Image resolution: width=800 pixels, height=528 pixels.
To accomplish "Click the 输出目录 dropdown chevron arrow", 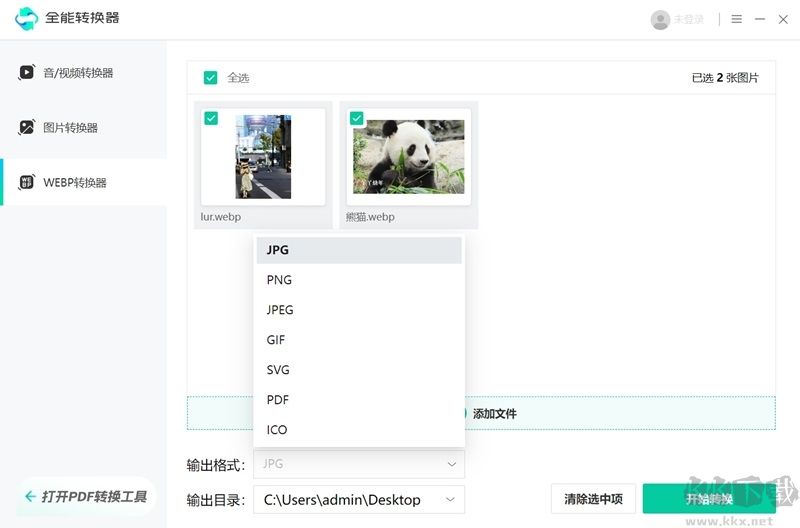I will pyautogui.click(x=450, y=499).
